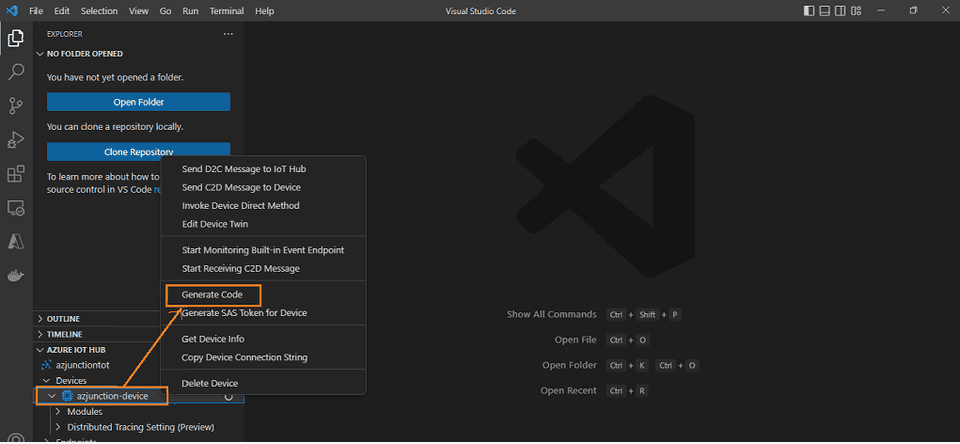Viewport: 960px width, 444px height.
Task: Open the Go menu
Action: pyautogui.click(x=165, y=11)
